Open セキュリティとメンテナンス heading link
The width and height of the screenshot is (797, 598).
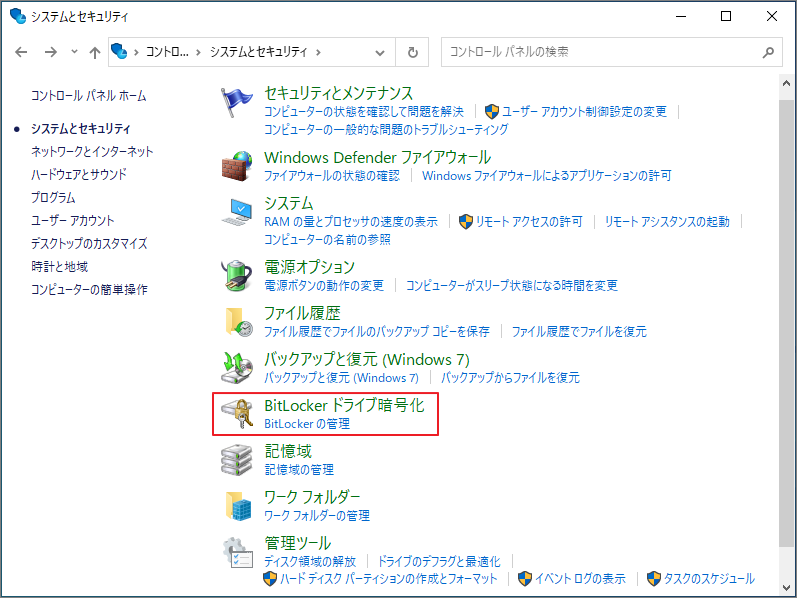point(339,93)
